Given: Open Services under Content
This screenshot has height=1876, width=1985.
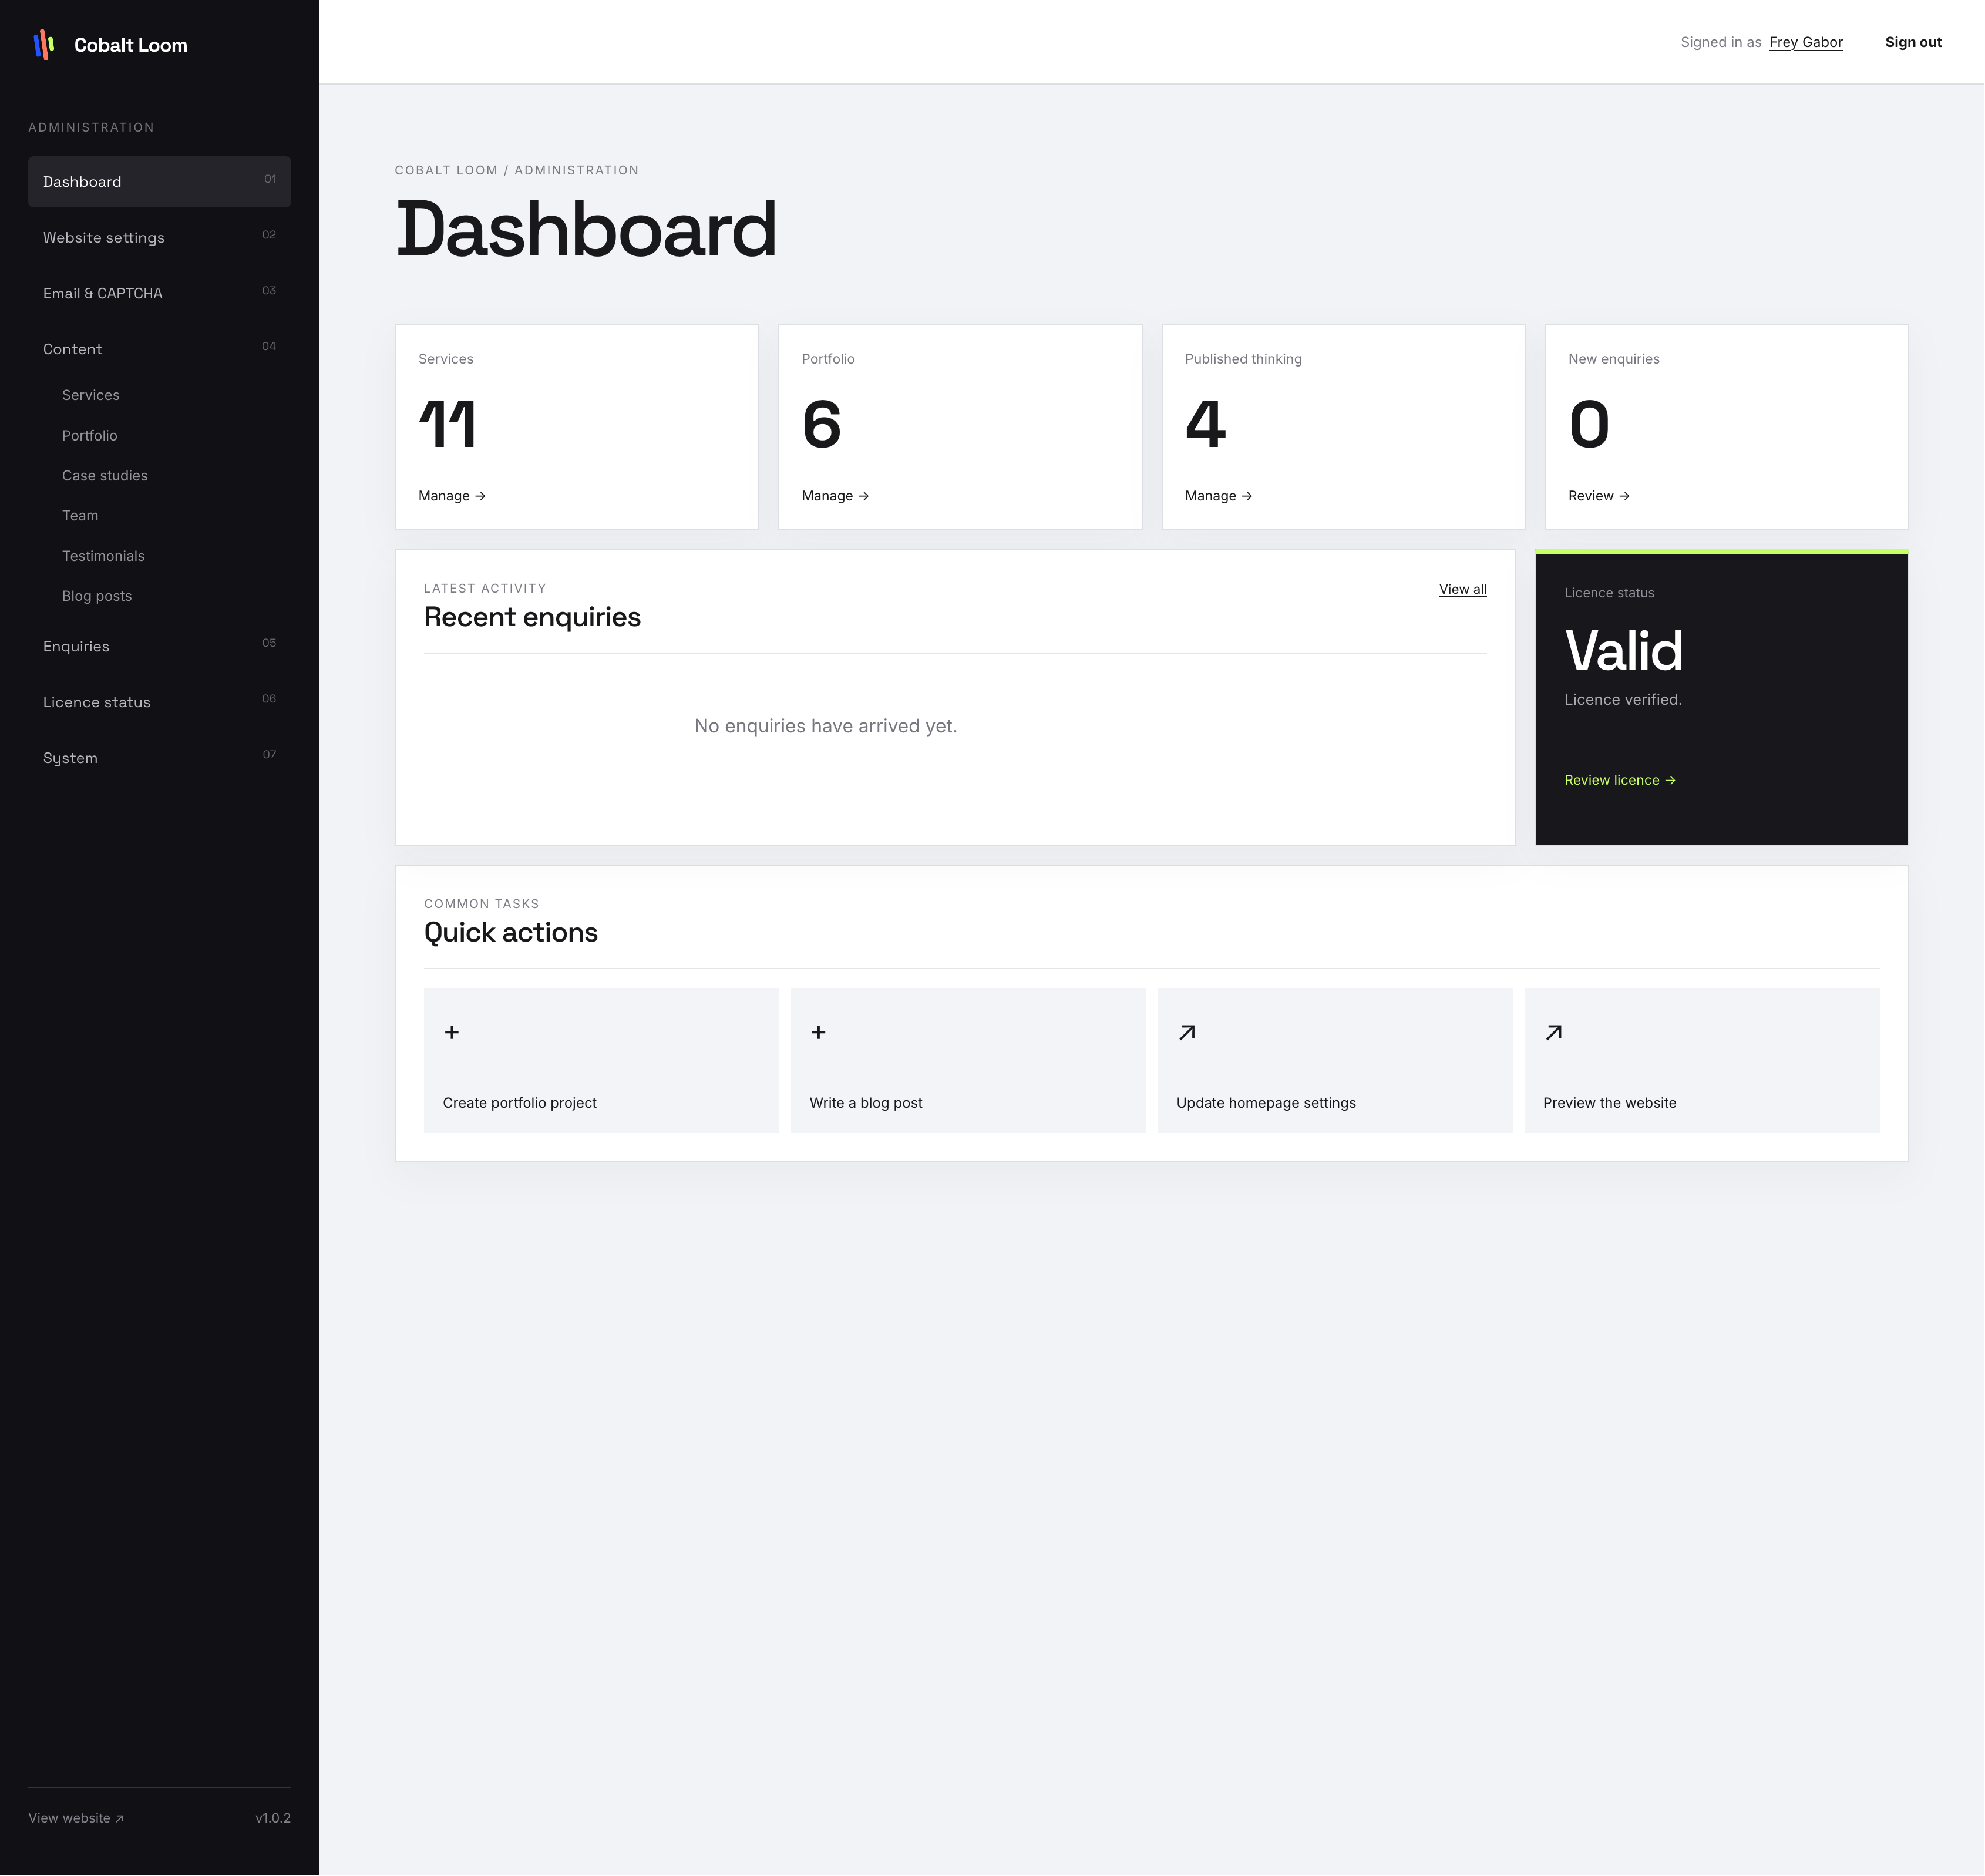Looking at the screenshot, I should click(x=91, y=395).
